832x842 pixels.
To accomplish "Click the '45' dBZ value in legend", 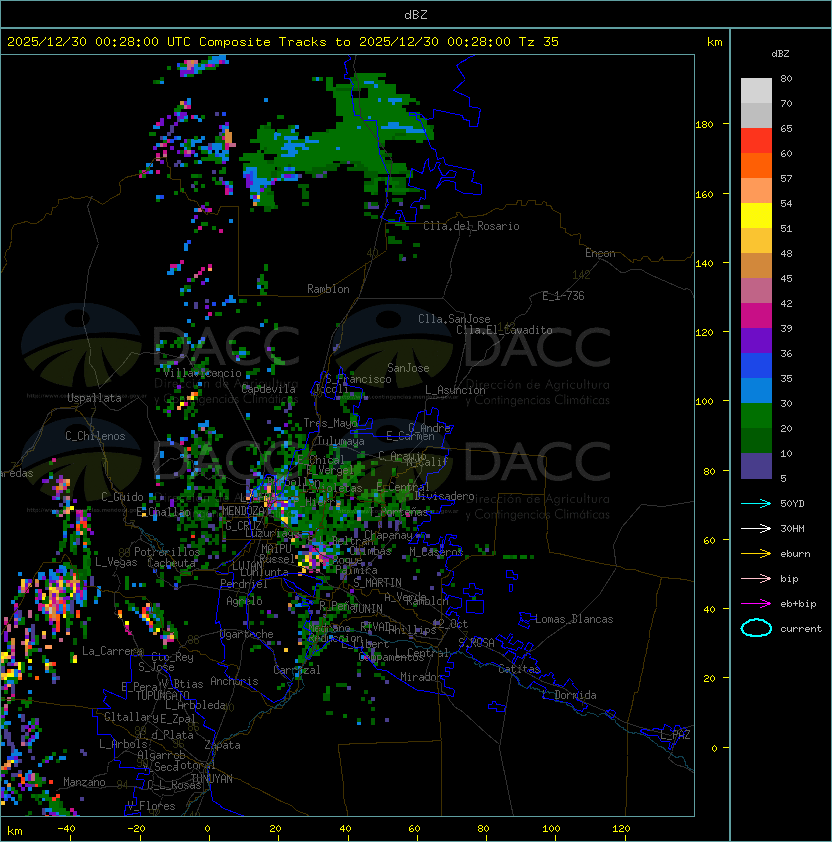I will 786,279.
